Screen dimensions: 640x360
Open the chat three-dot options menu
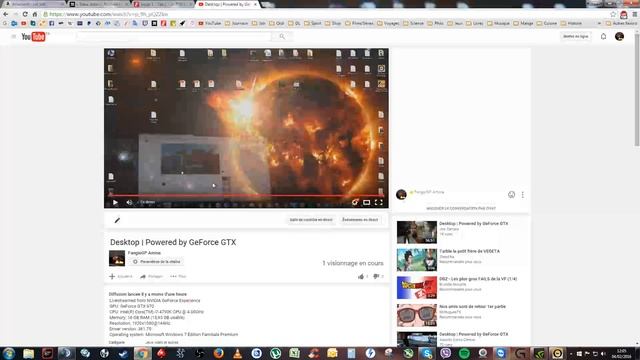pos(522,195)
